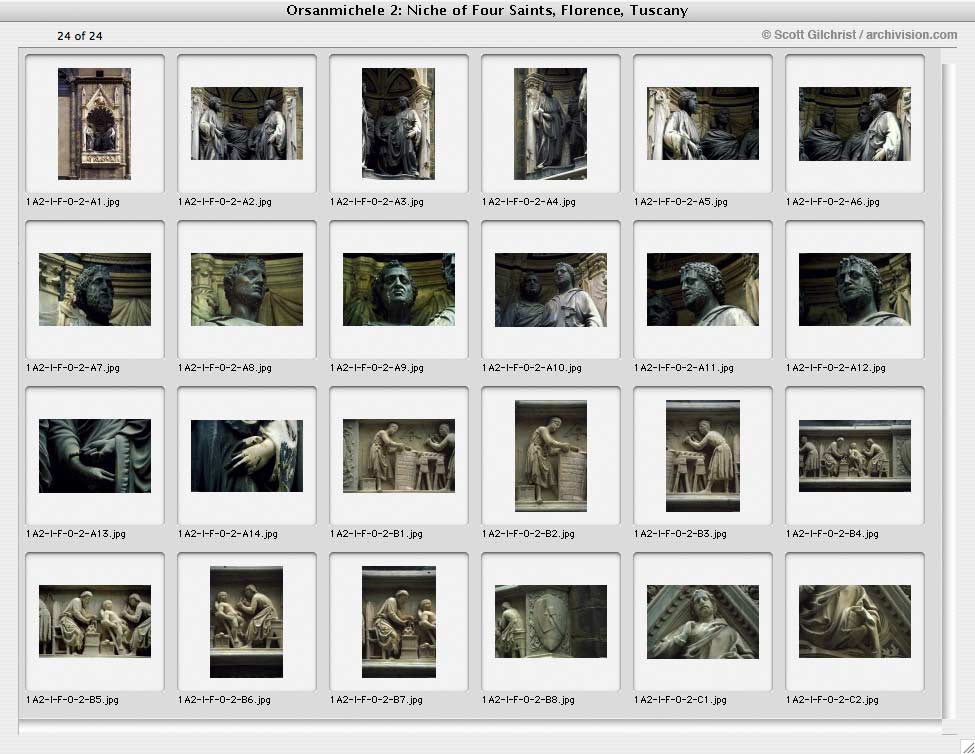This screenshot has height=754, width=975.
Task: Select the caption text 1A2-I-F-O-2-A9.jpg
Action: [377, 367]
